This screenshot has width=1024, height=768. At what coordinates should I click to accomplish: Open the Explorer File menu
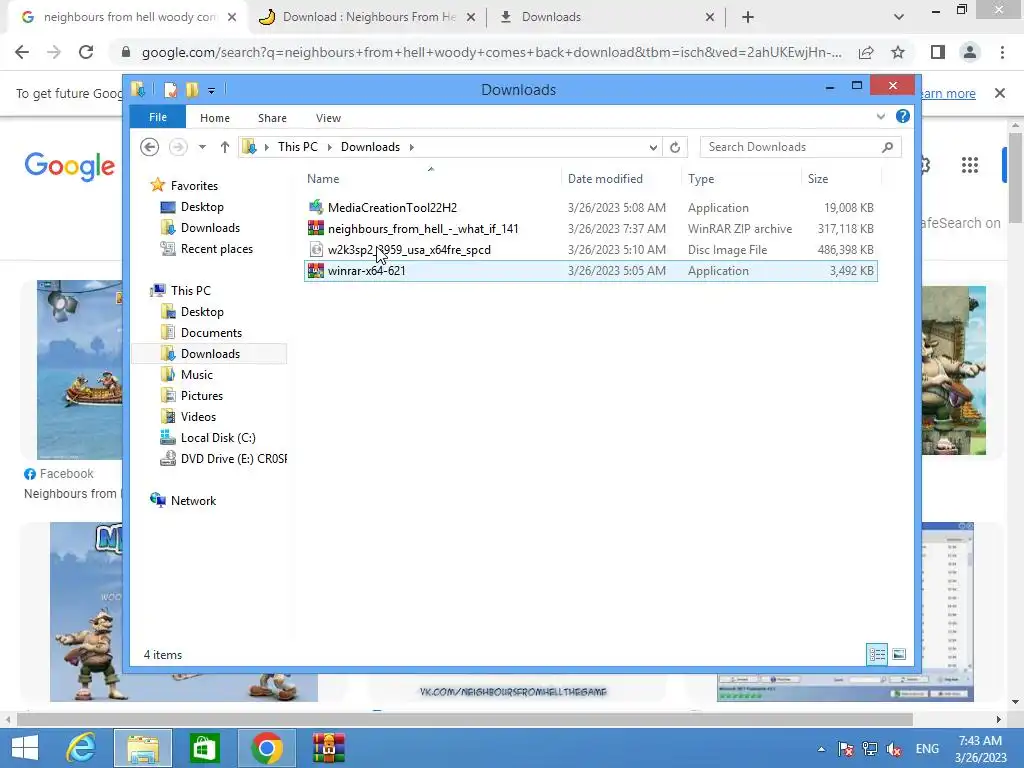[157, 117]
